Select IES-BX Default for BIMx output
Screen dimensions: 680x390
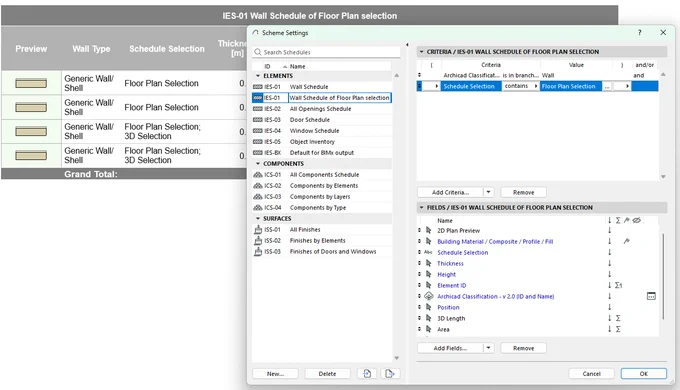pyautogui.click(x=321, y=153)
